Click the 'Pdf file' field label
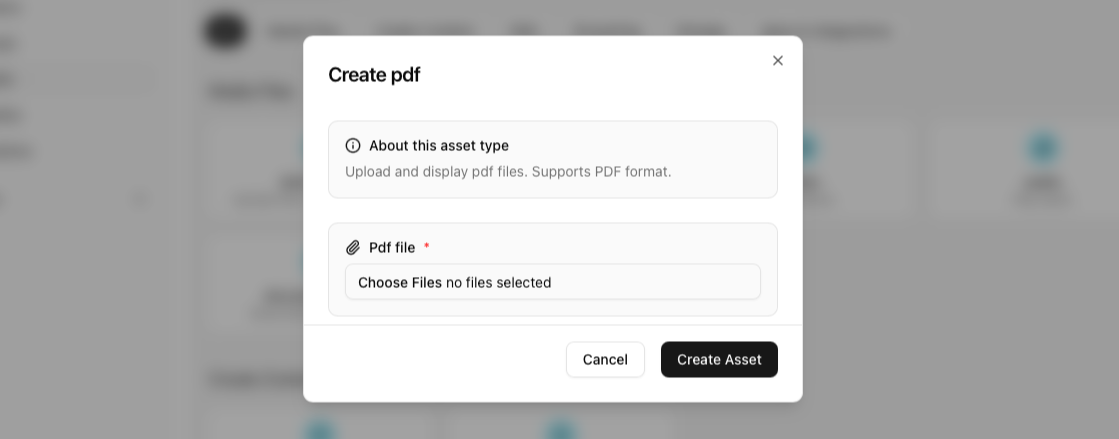1119x439 pixels. [391, 248]
